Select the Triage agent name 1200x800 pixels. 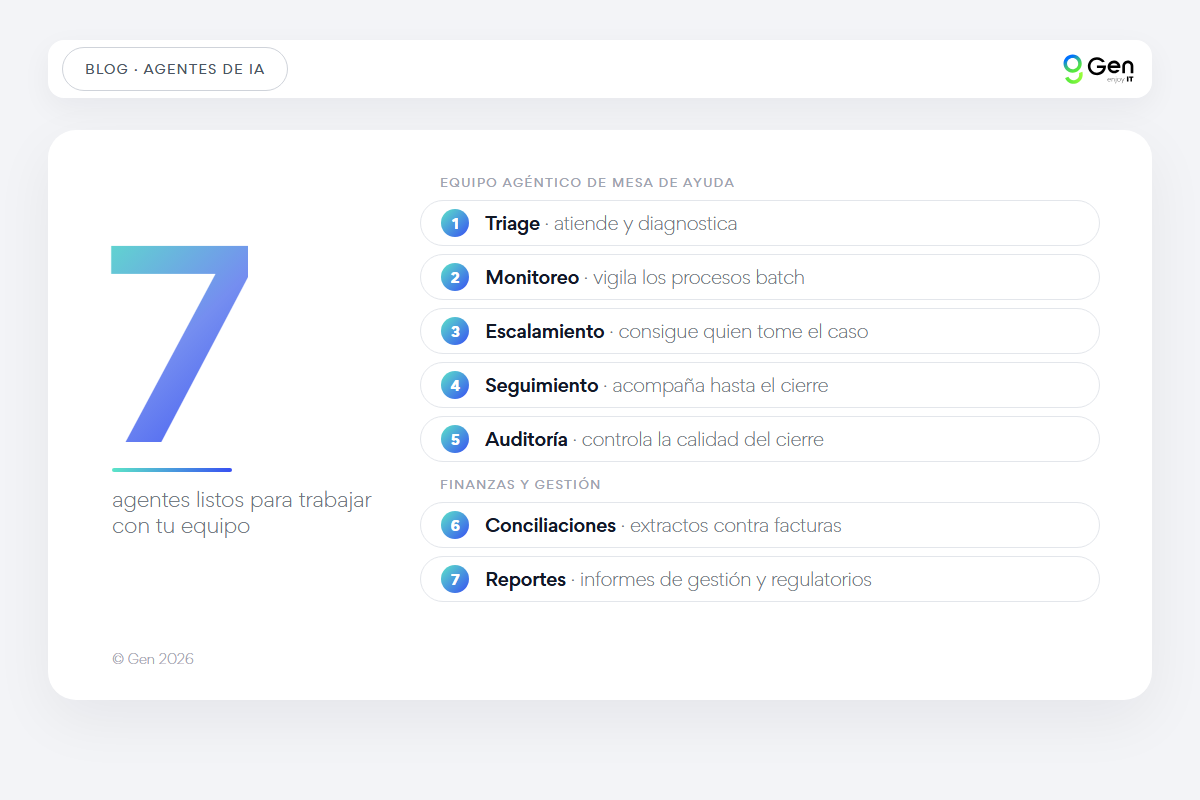coord(513,223)
